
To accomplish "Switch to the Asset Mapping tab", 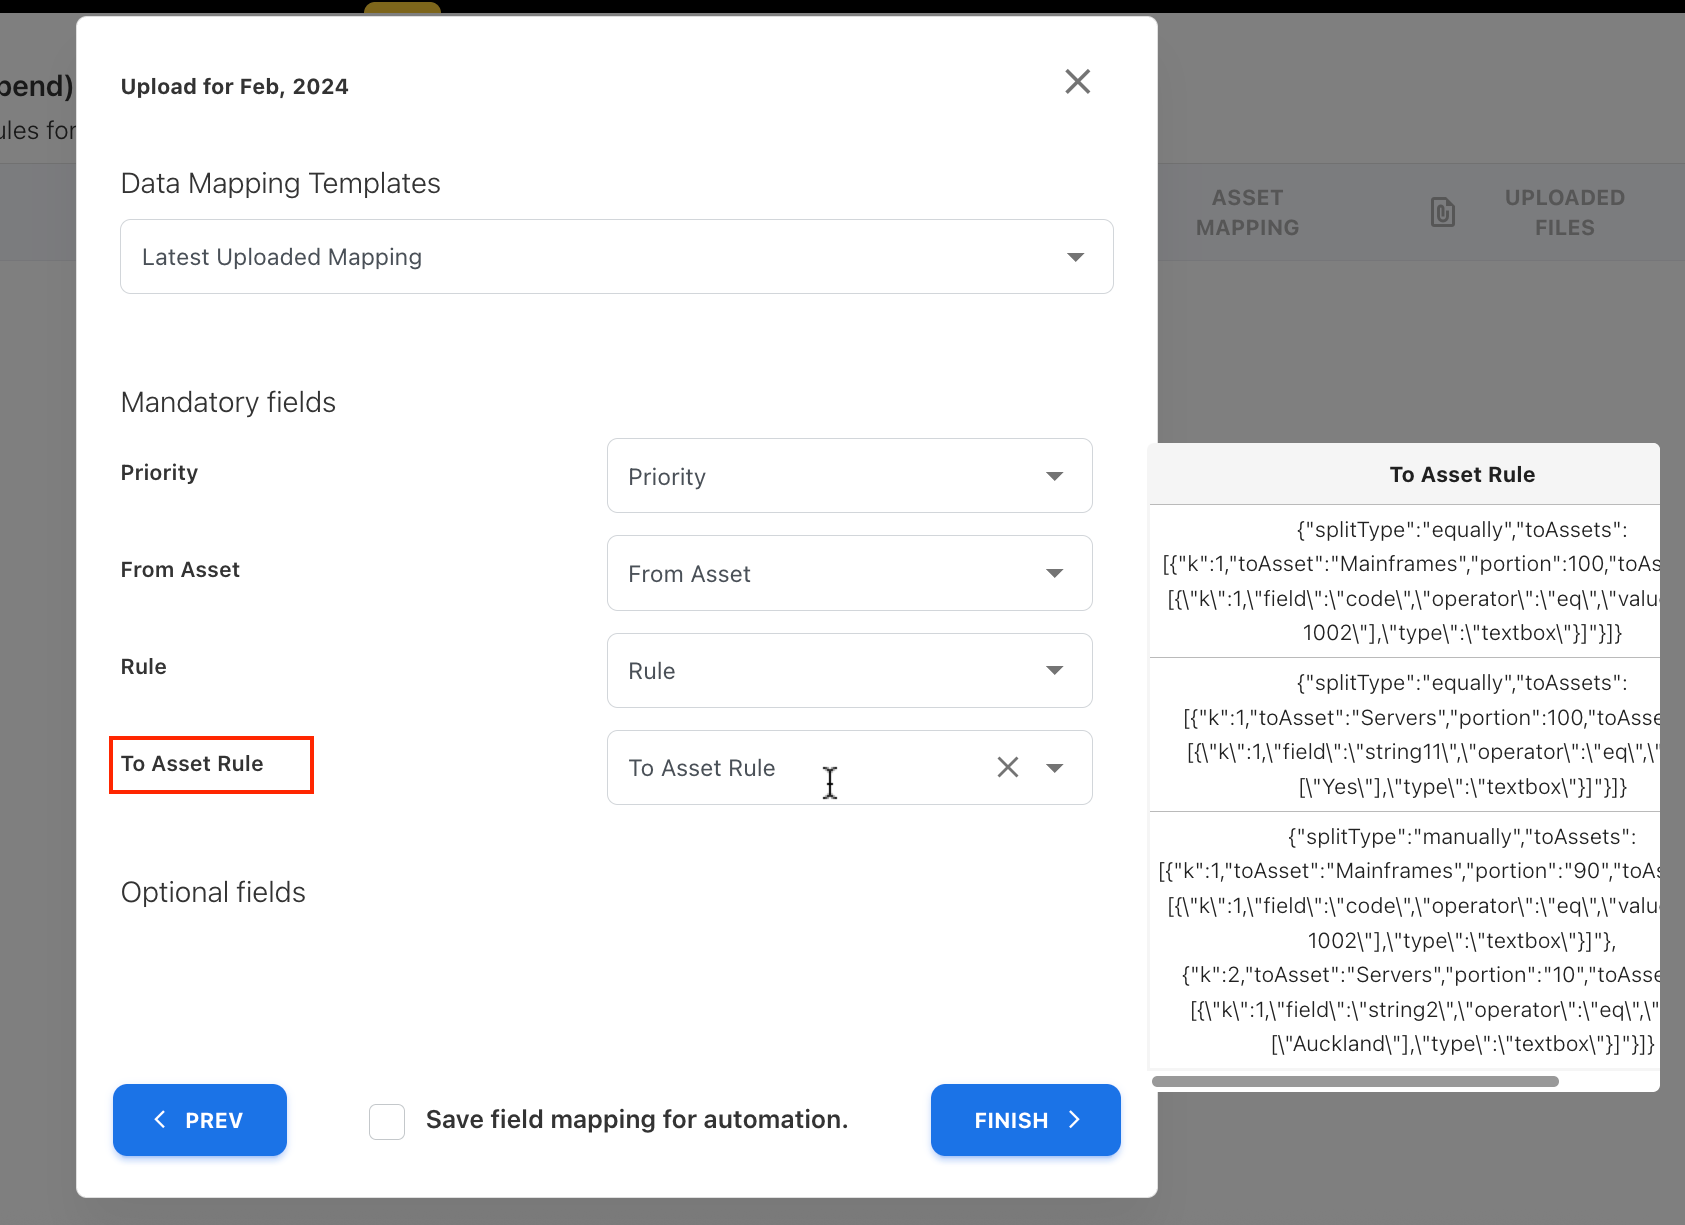I will point(1247,212).
